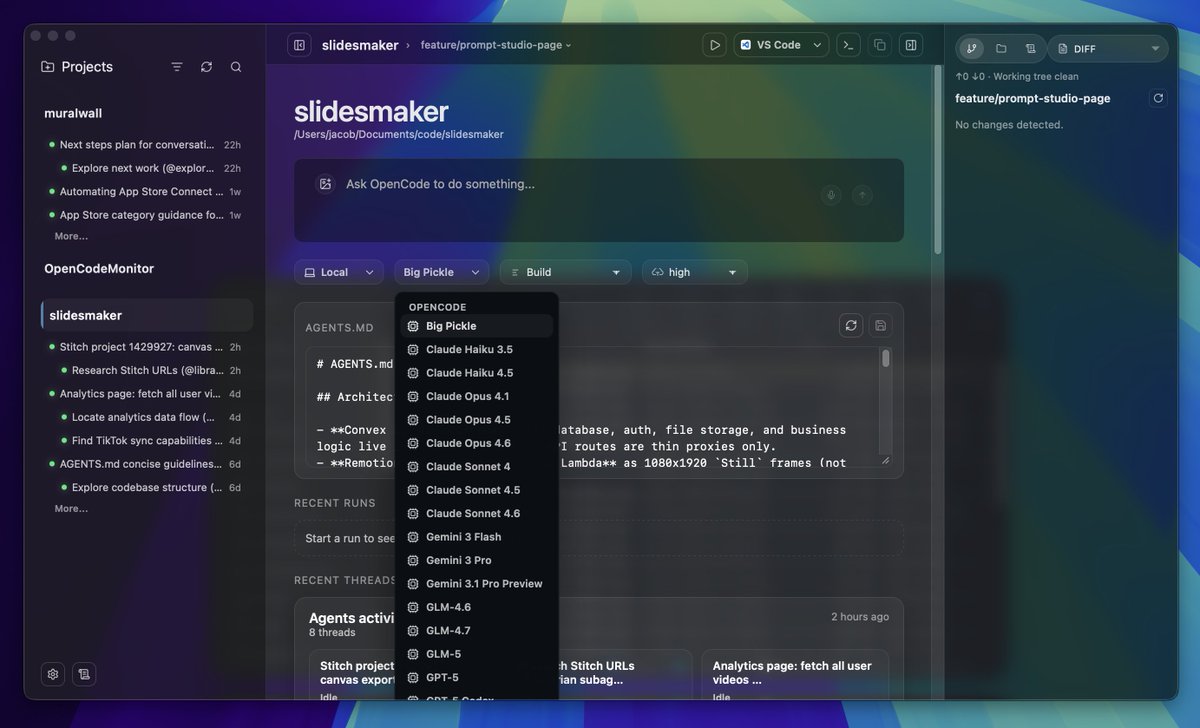
Task: Select Claude Sonnet 4.6 model
Action: (x=477, y=513)
